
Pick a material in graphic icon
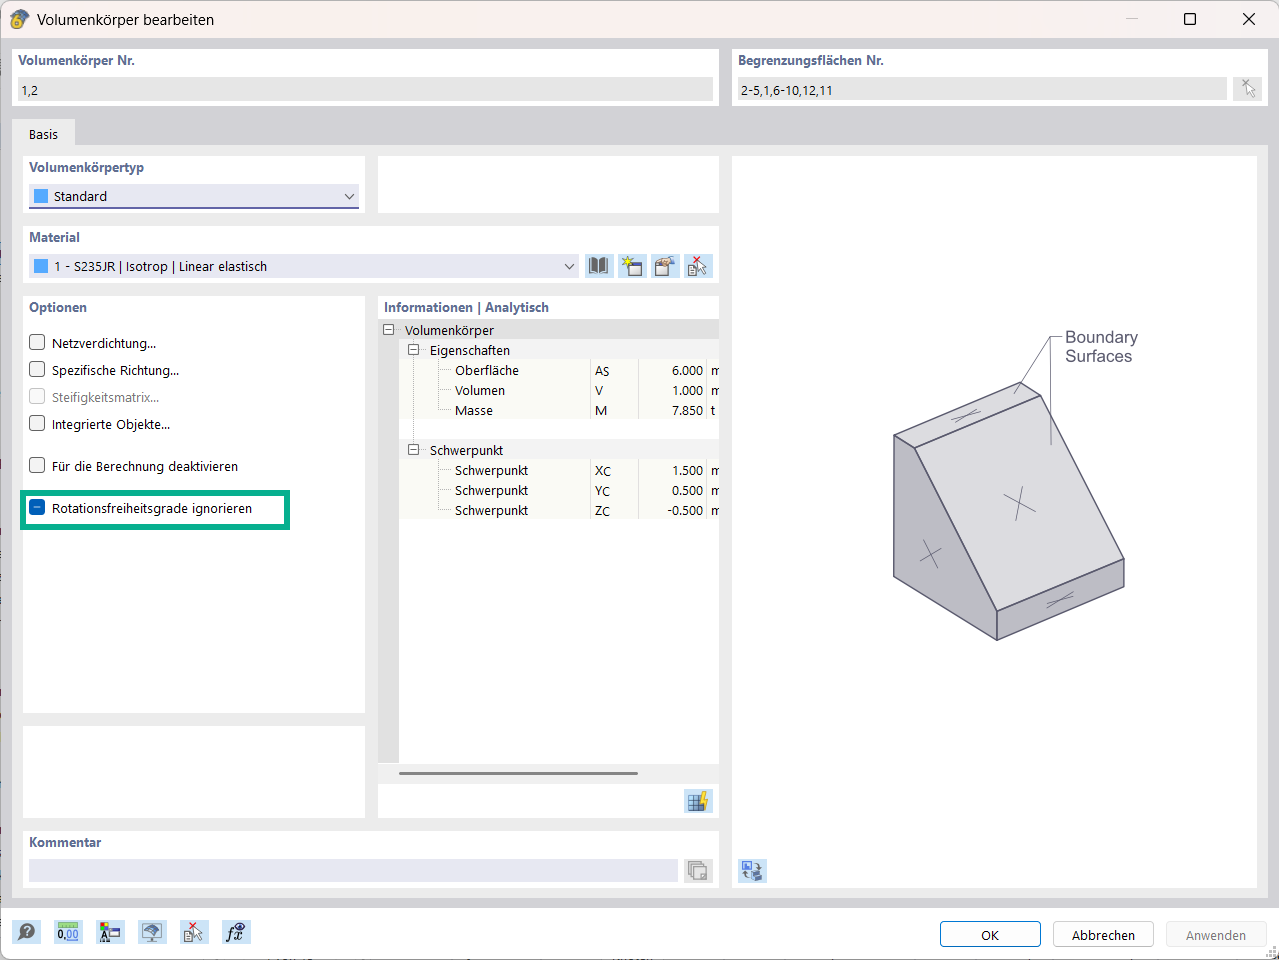(x=698, y=266)
